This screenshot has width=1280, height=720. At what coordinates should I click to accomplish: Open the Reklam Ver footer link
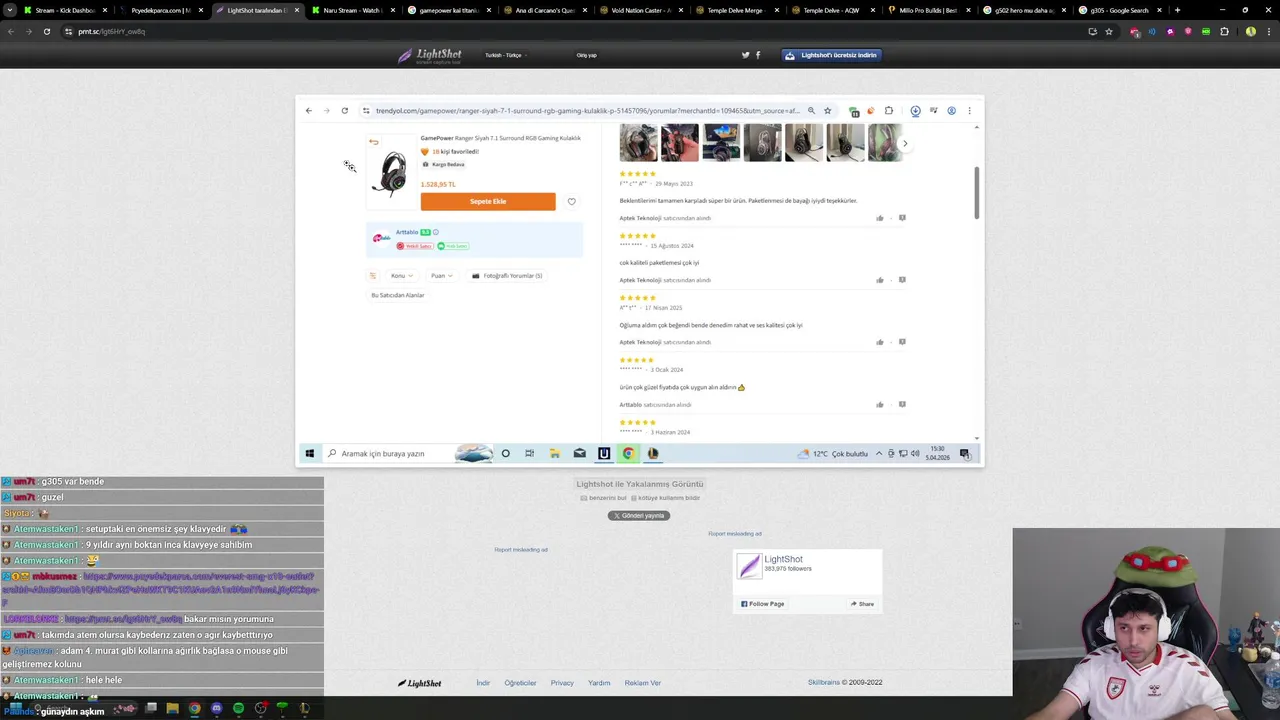(643, 683)
